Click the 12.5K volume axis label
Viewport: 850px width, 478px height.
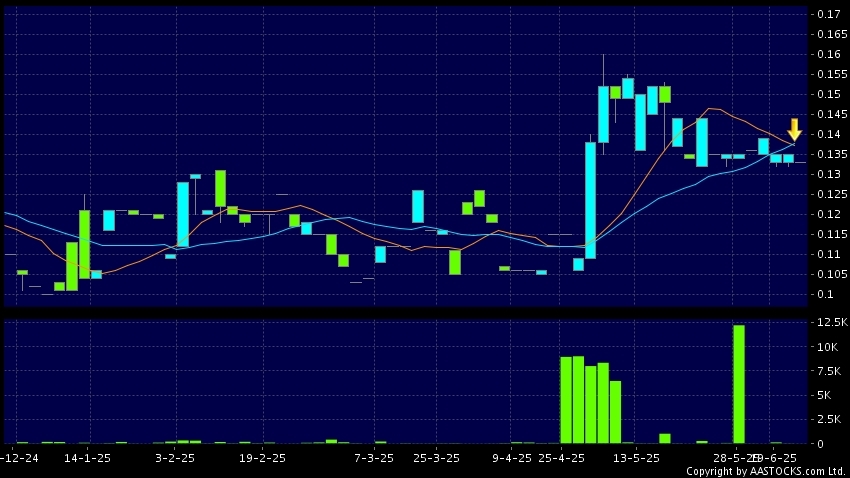point(832,322)
